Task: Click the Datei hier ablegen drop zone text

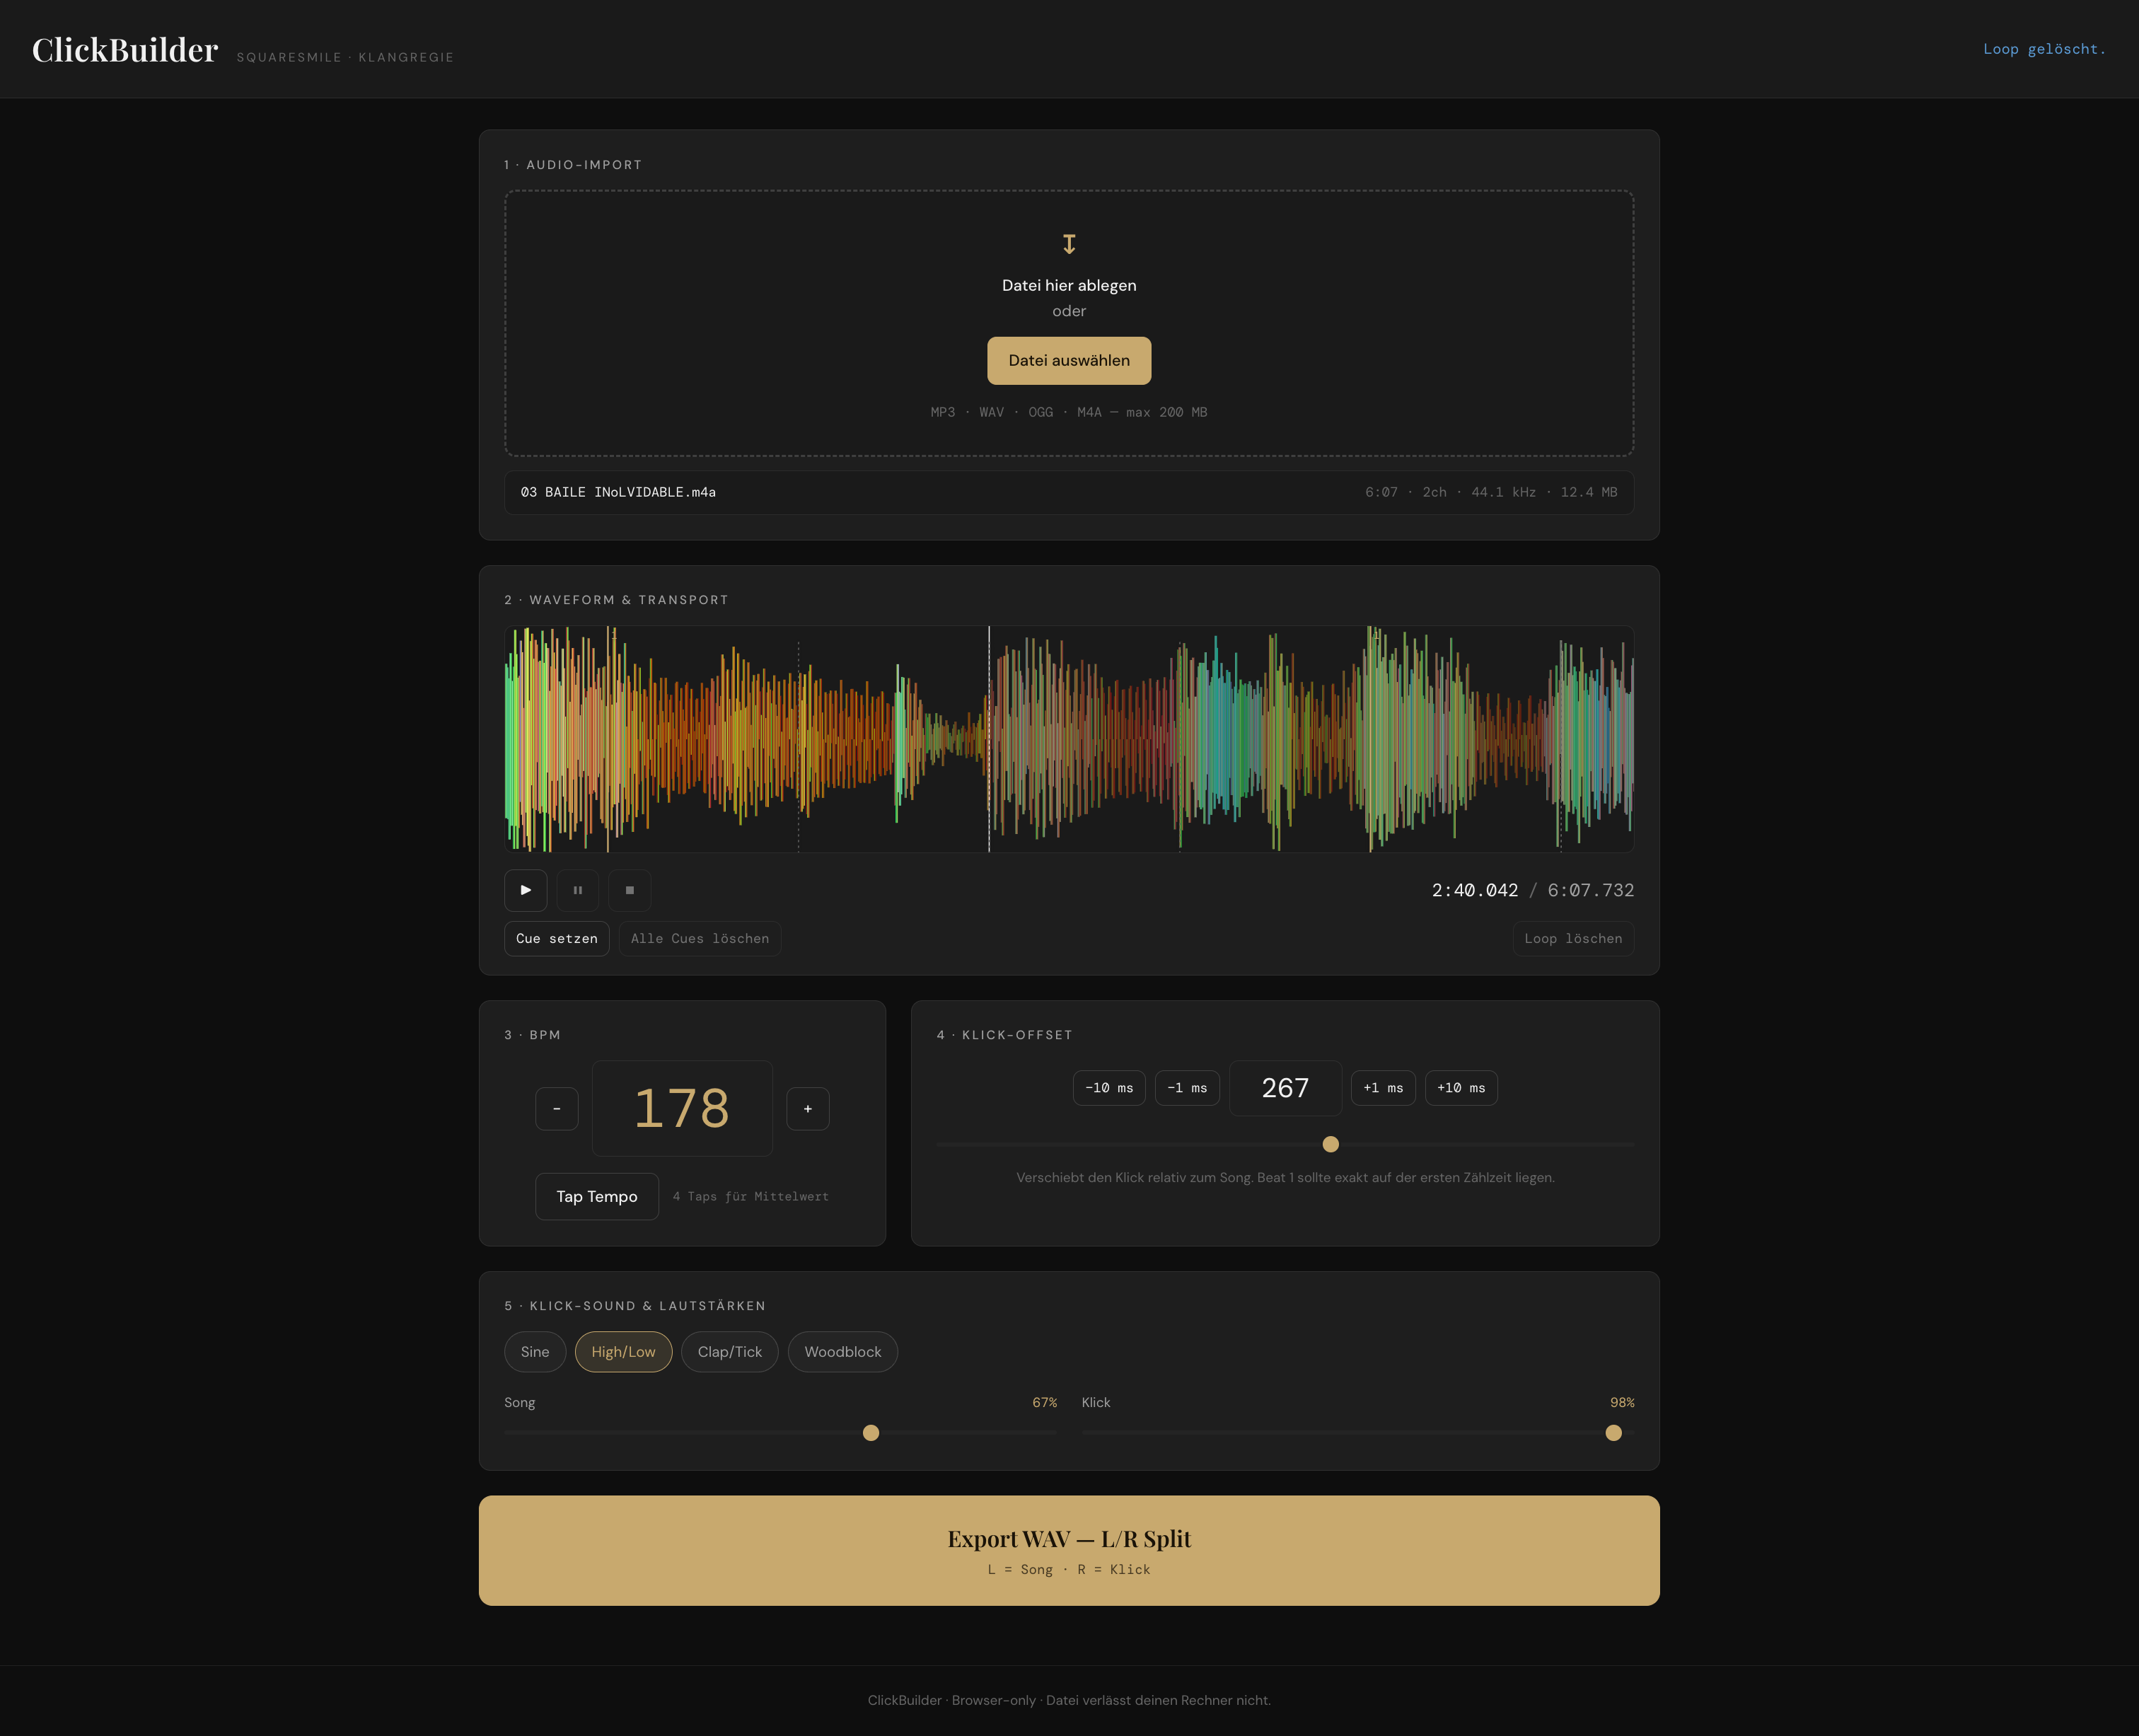Action: tap(1069, 285)
